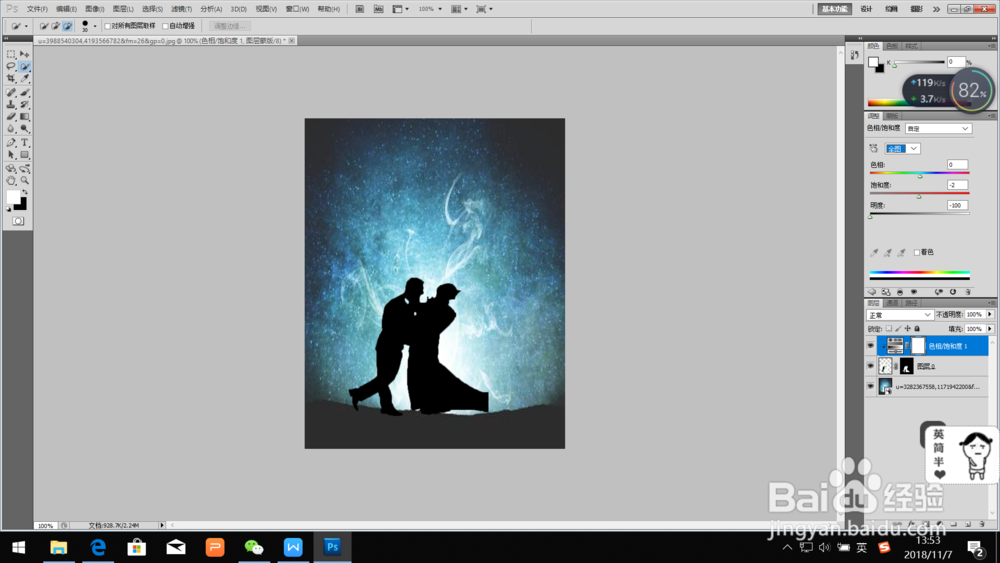Open the 文件(F) menu

[x=37, y=9]
